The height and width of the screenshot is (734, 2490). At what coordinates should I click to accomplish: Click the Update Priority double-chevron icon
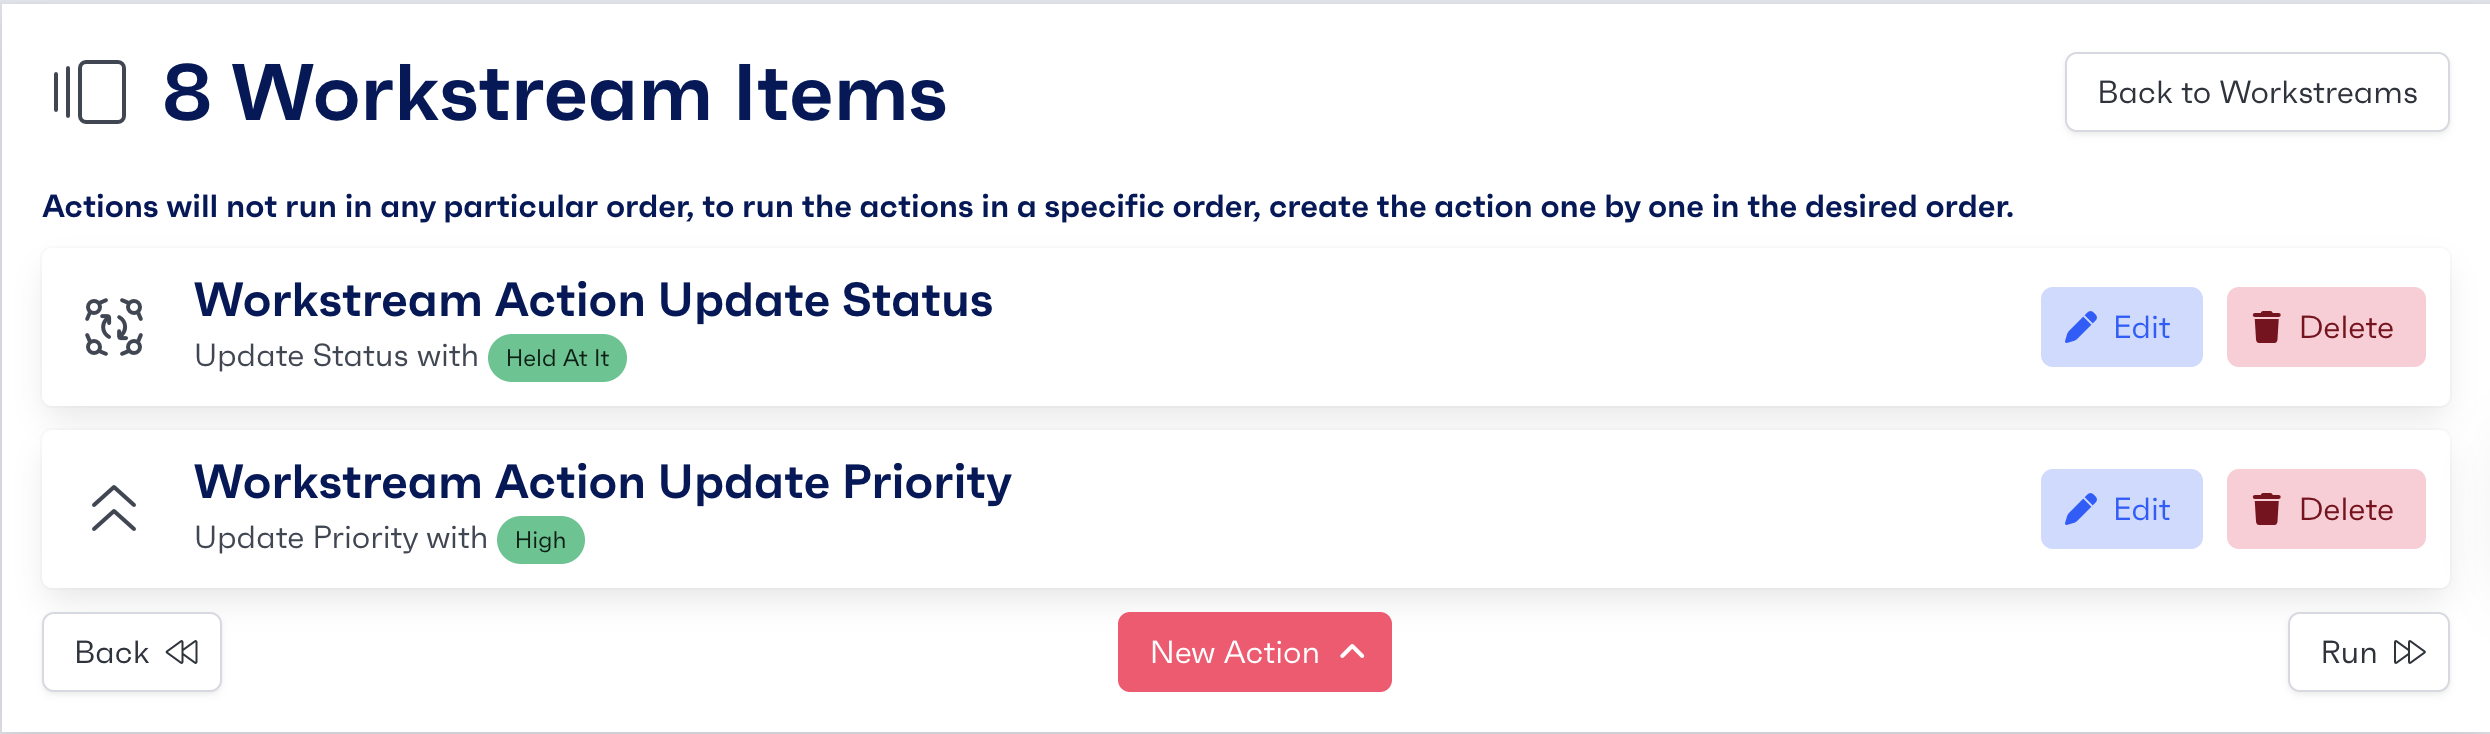(114, 509)
